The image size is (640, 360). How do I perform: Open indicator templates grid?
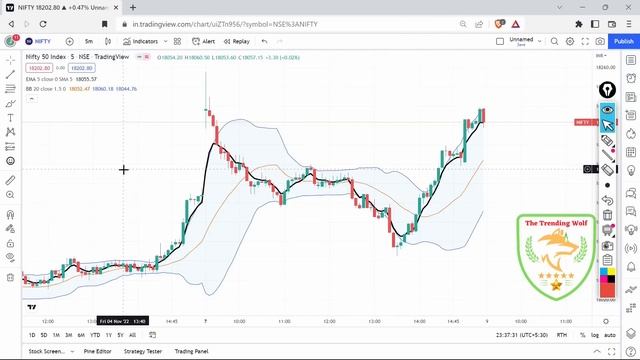177,41
